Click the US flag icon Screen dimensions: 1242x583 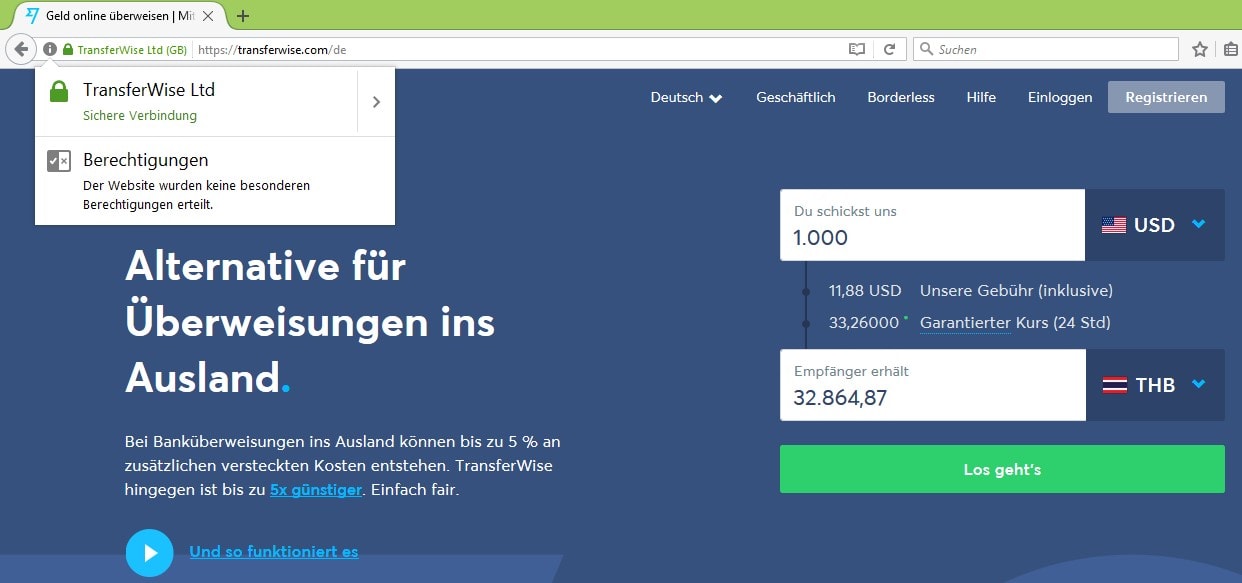1114,225
